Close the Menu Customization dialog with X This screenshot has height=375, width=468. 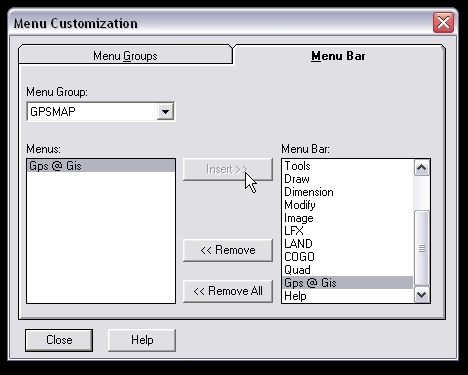(443, 23)
